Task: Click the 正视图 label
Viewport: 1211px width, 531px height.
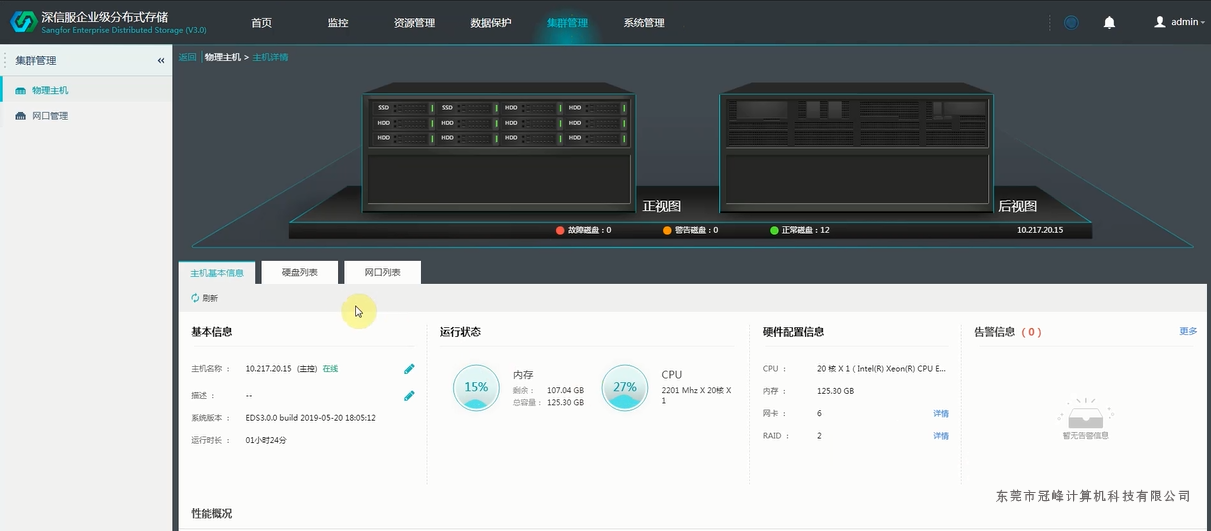Action: [661, 206]
